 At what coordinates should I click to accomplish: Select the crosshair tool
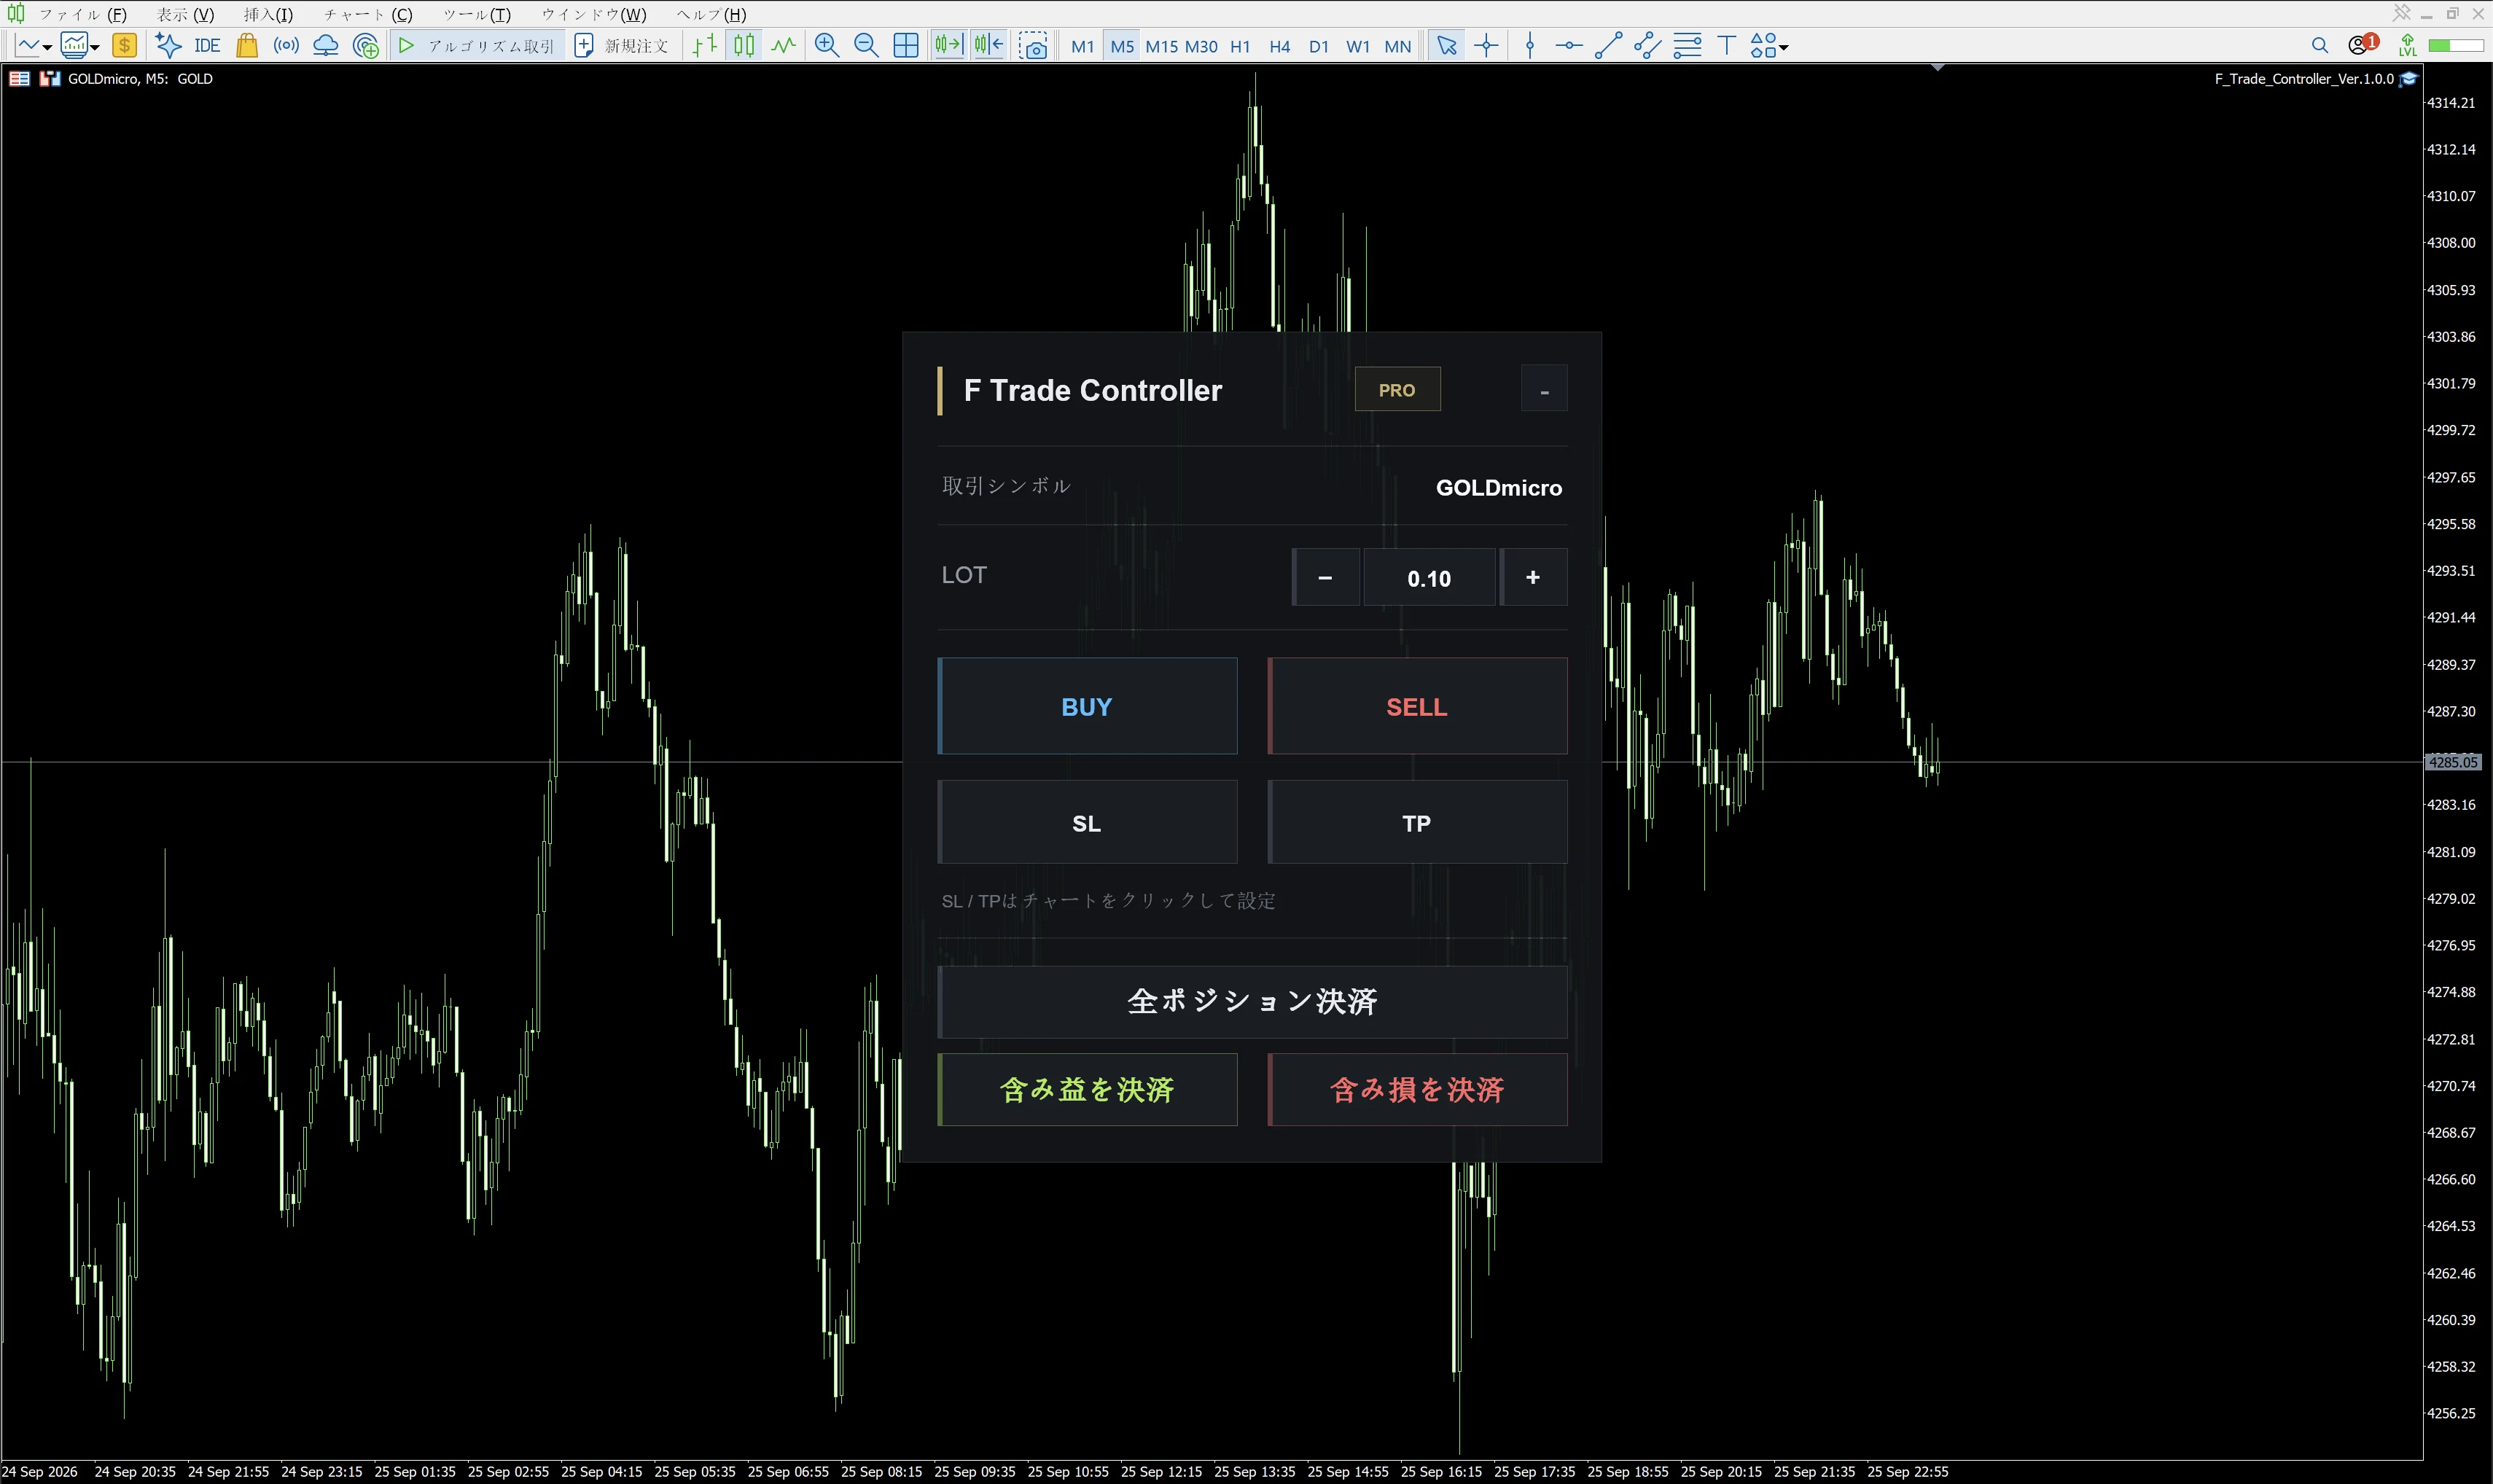point(1486,45)
